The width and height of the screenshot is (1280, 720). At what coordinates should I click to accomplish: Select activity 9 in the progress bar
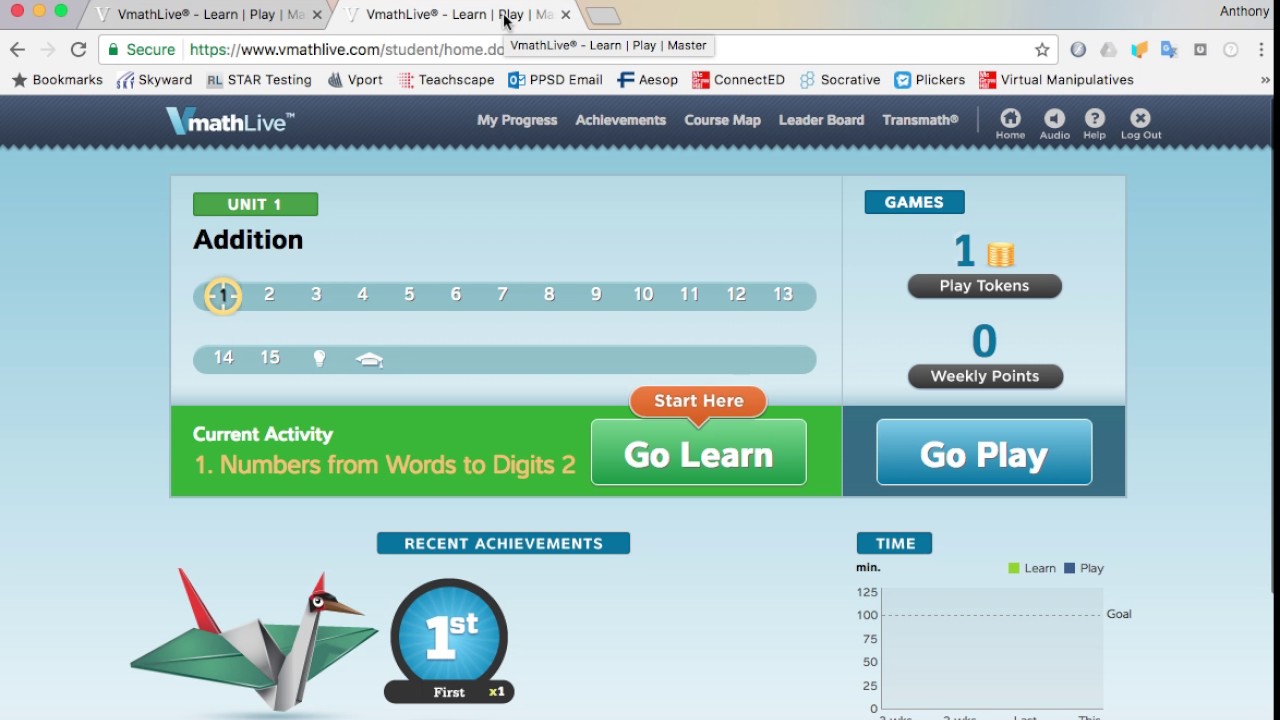[596, 294]
